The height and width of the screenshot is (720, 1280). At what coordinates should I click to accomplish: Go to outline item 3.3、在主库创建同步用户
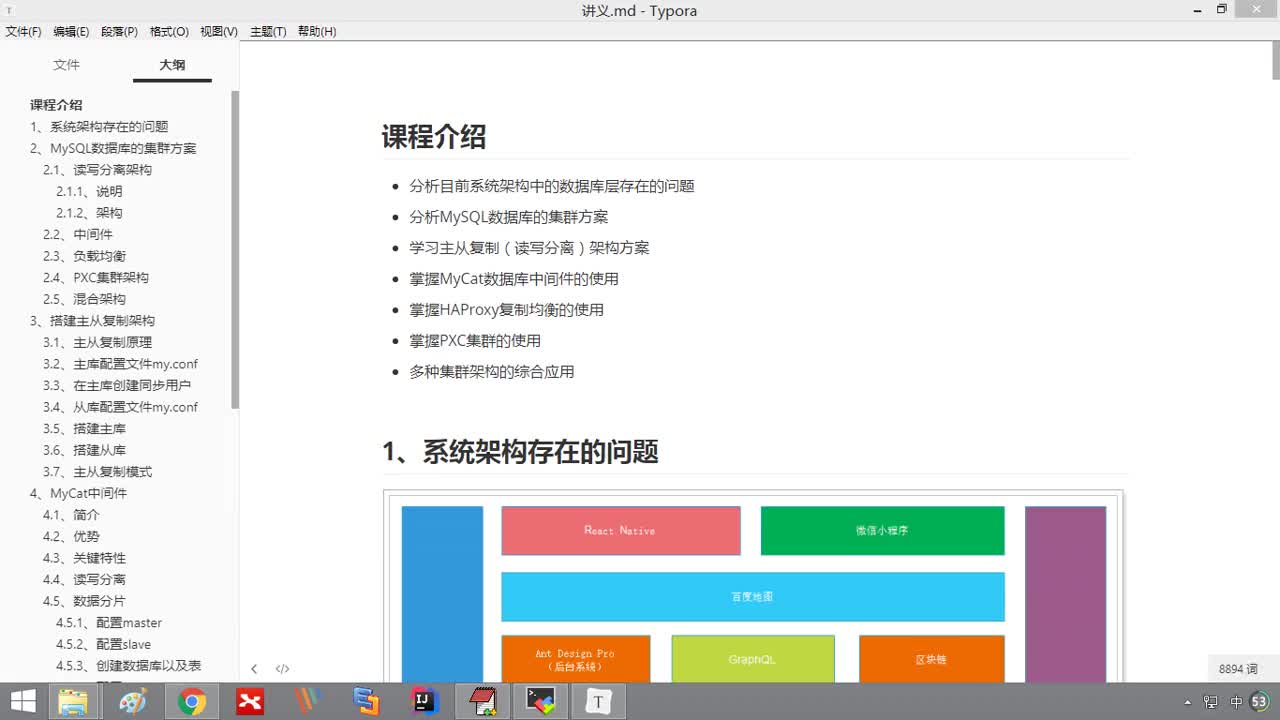click(117, 385)
